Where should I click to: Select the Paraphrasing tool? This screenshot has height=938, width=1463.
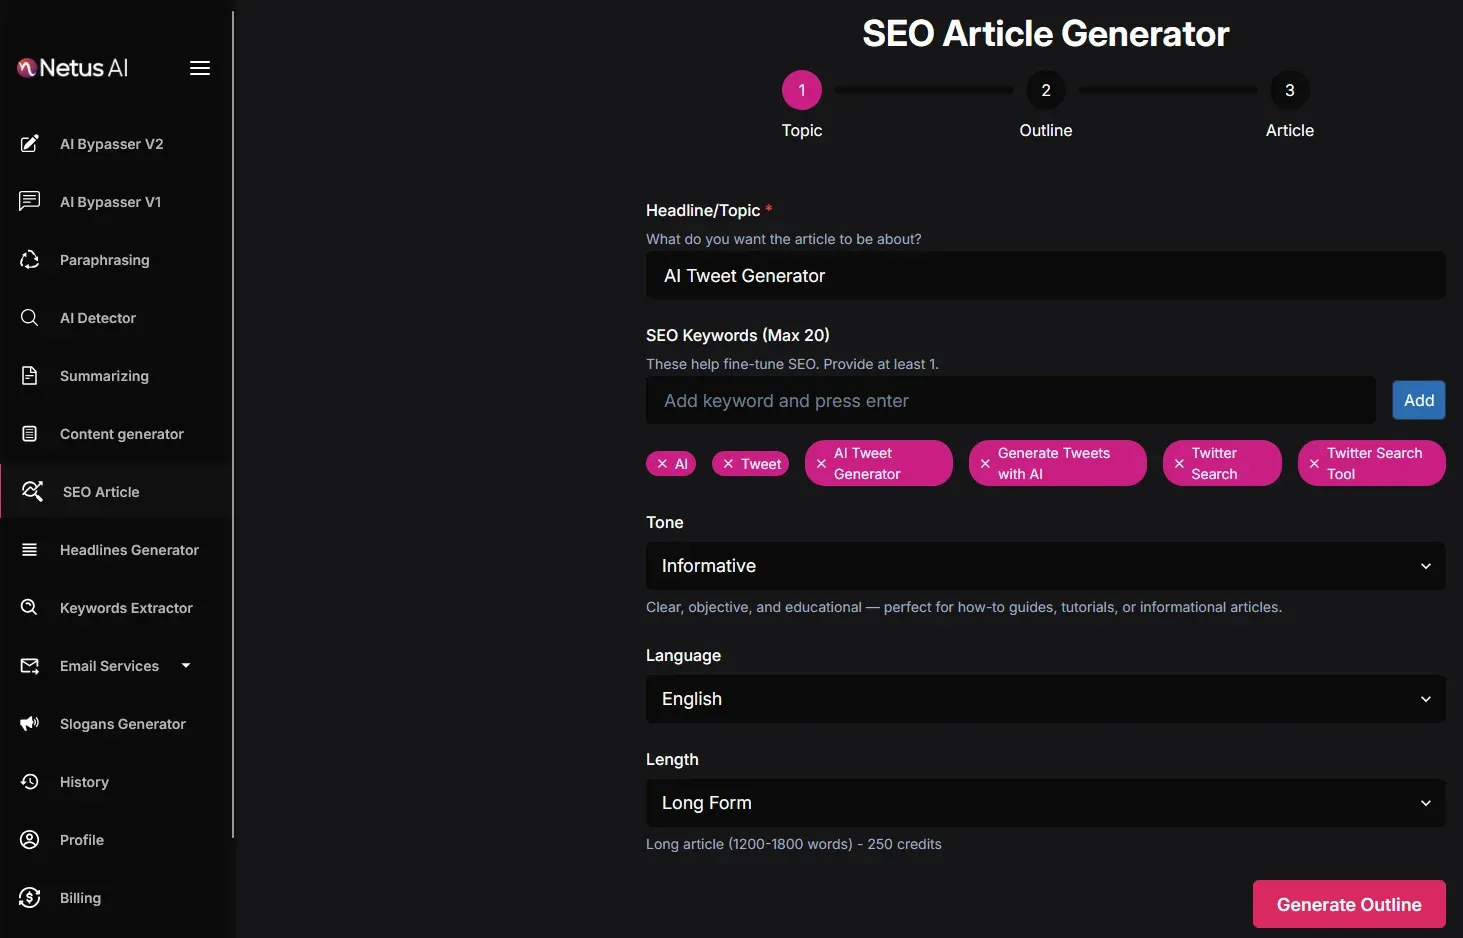[104, 260]
